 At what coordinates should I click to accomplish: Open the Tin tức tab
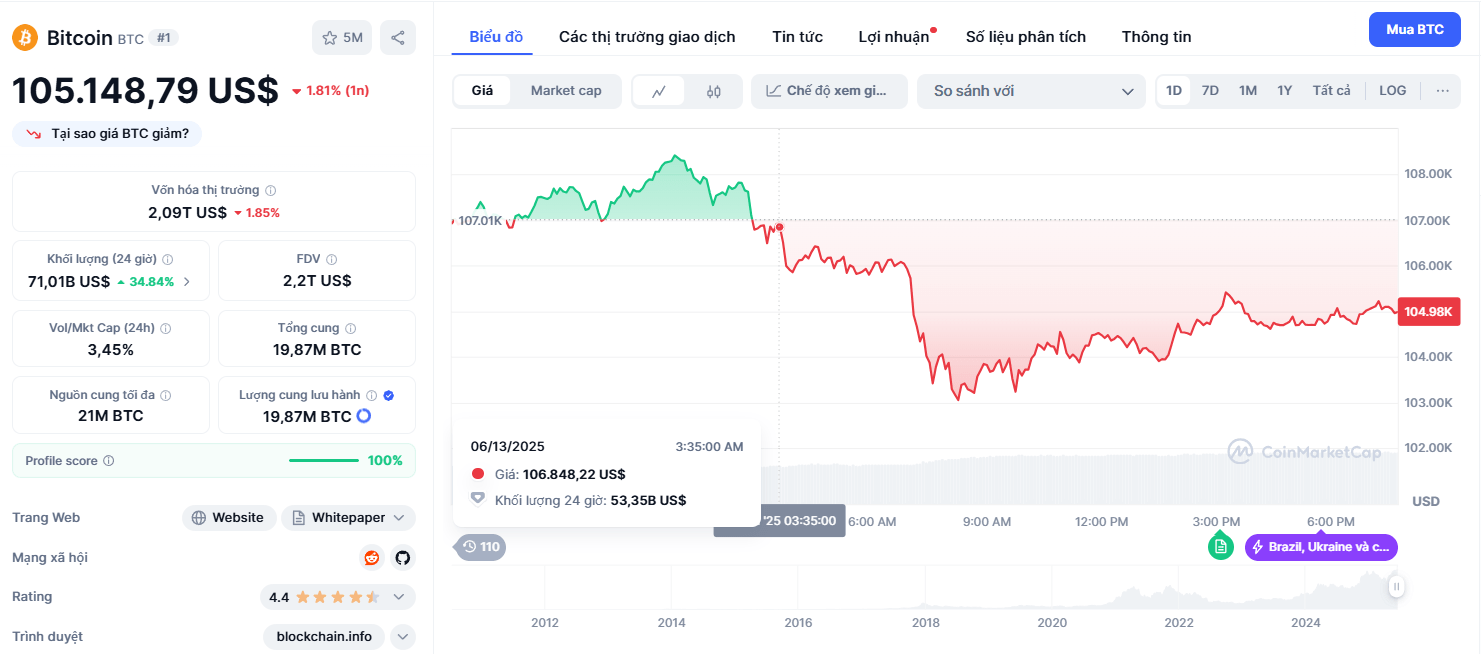pos(797,37)
